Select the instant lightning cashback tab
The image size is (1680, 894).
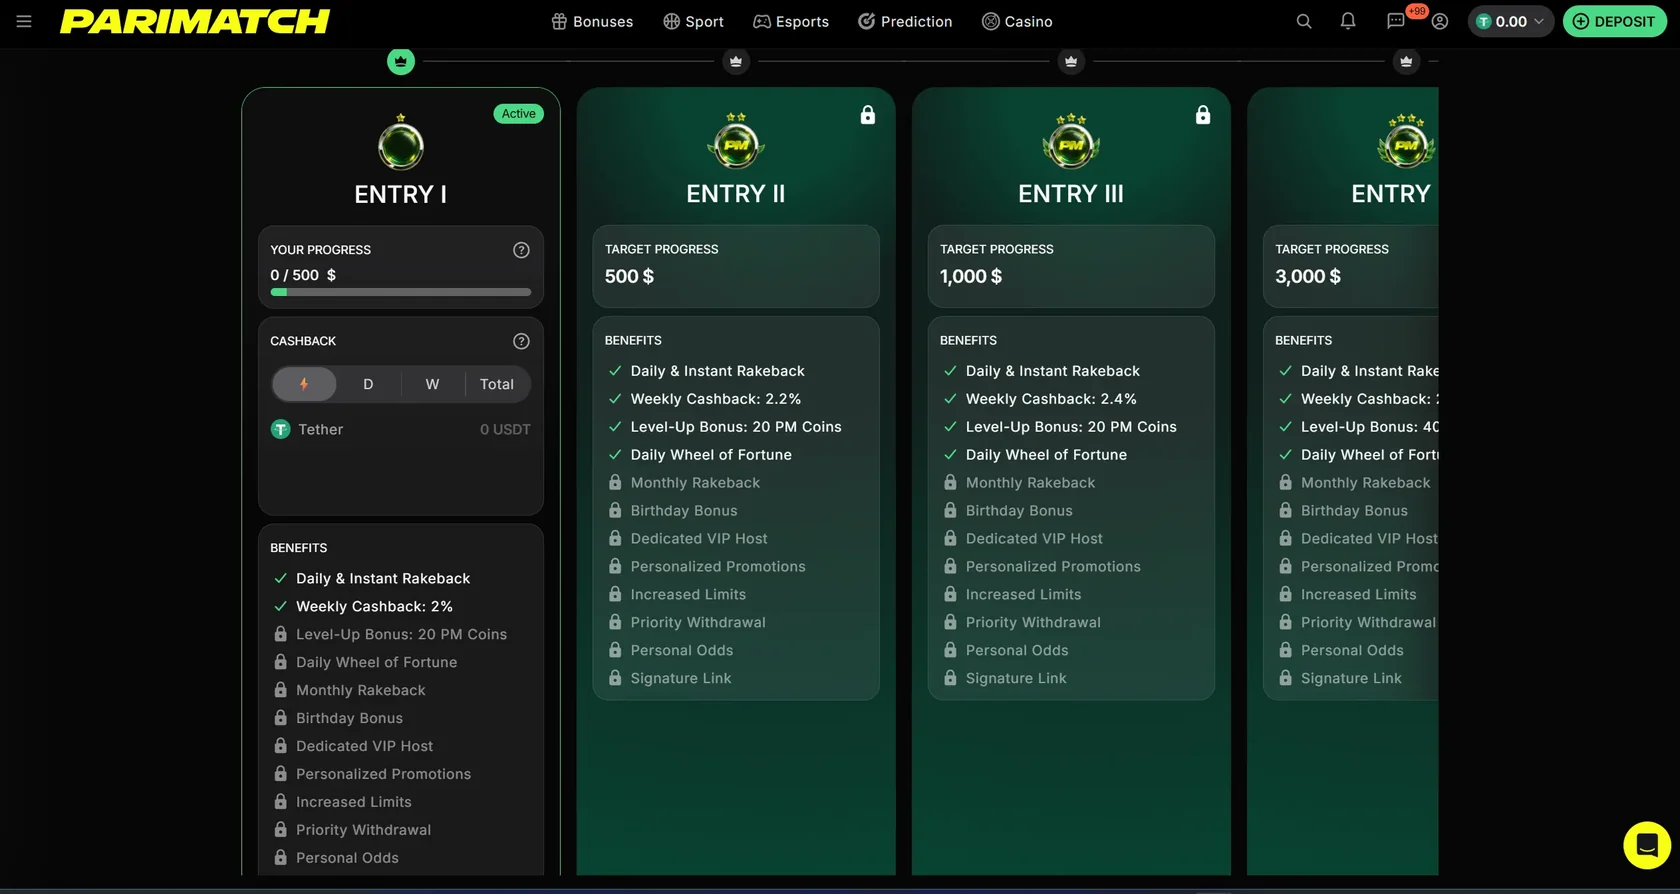(304, 384)
